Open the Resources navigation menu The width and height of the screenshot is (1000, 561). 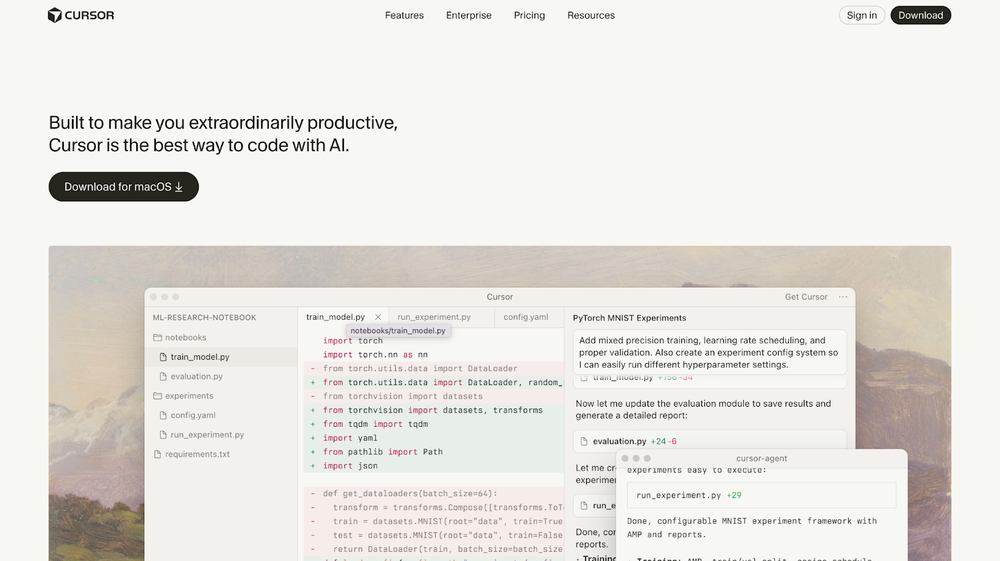[591, 15]
